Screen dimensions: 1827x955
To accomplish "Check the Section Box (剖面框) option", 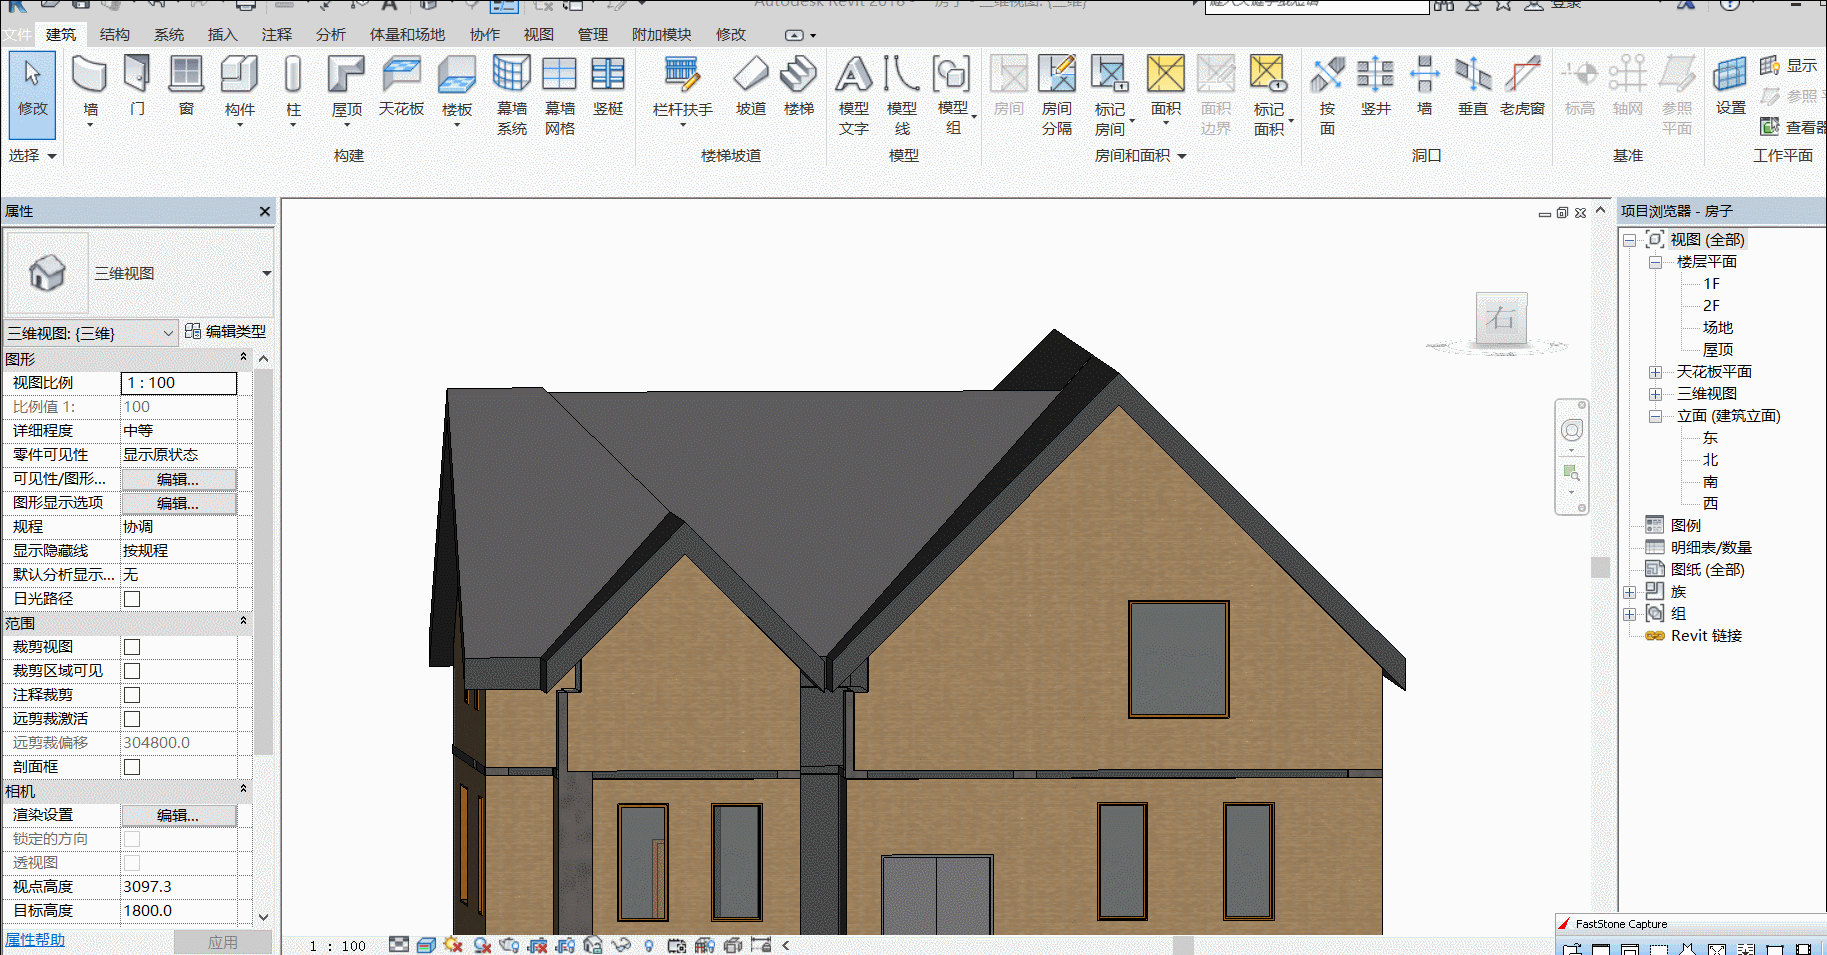I will (132, 767).
